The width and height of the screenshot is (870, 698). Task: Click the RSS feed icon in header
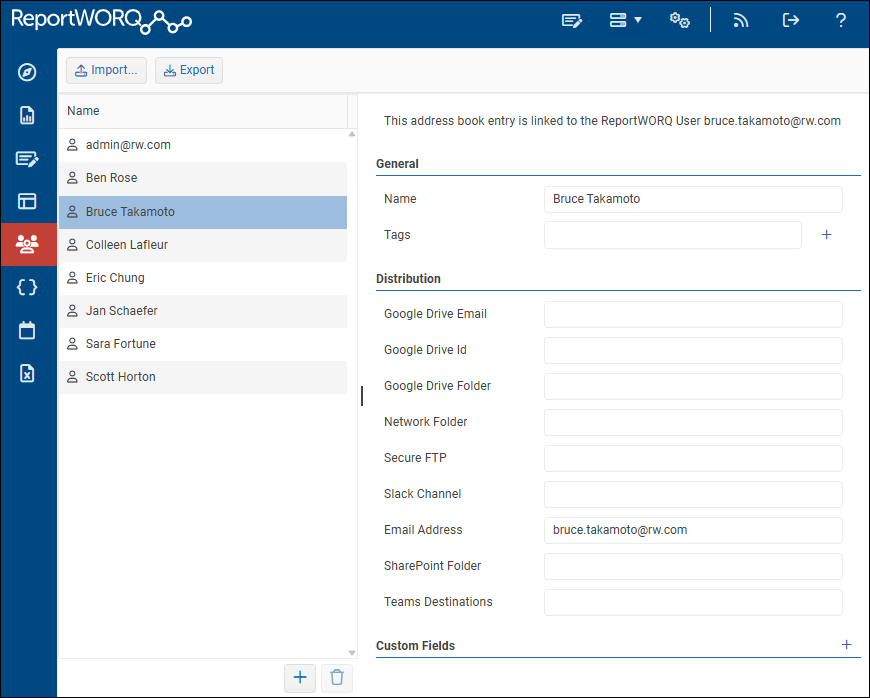point(741,20)
